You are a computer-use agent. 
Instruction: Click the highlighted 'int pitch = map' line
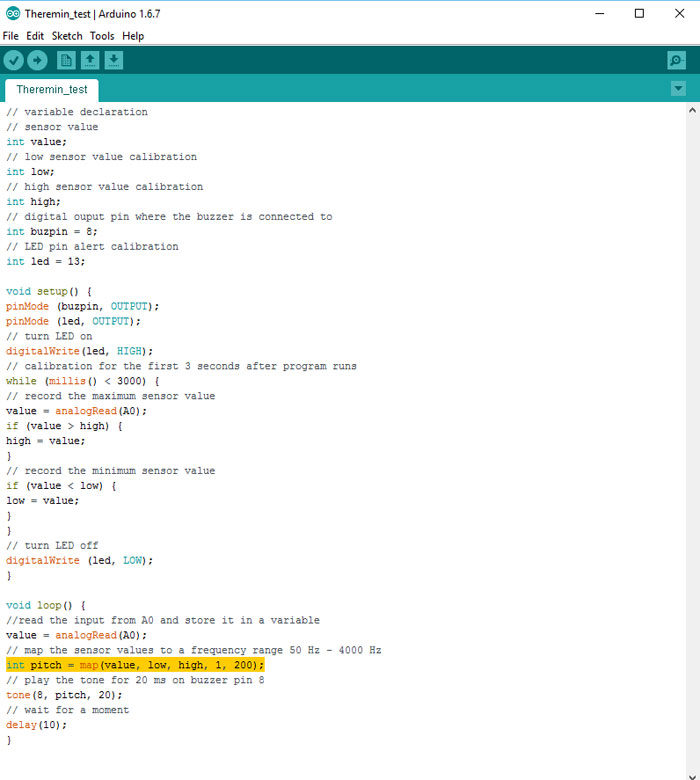[135, 665]
